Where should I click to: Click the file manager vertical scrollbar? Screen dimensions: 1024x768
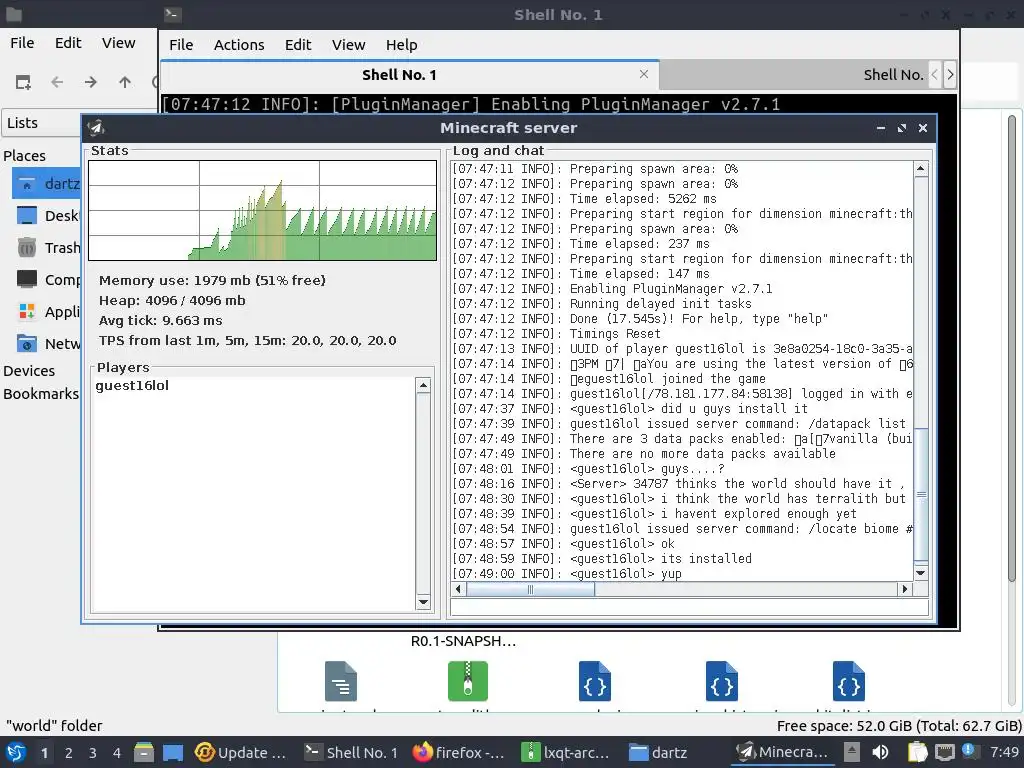pyautogui.click(x=1011, y=346)
